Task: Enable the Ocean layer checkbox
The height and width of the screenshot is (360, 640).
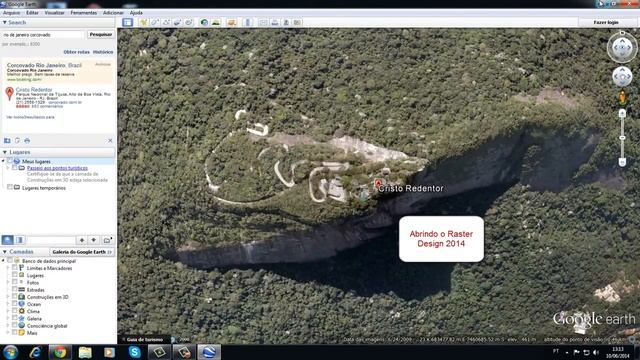Action: tap(15, 304)
